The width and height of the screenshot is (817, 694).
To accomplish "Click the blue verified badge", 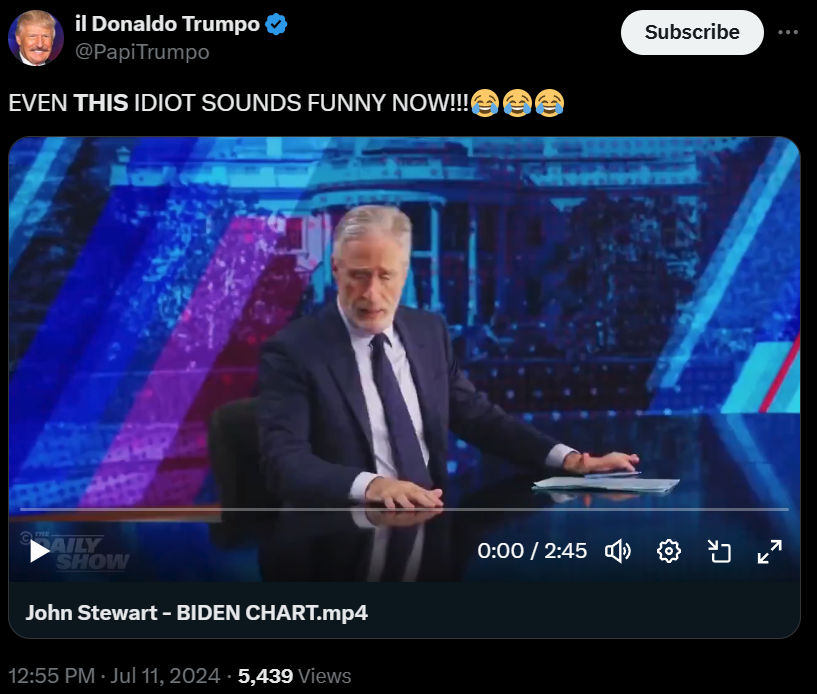I will pyautogui.click(x=276, y=24).
